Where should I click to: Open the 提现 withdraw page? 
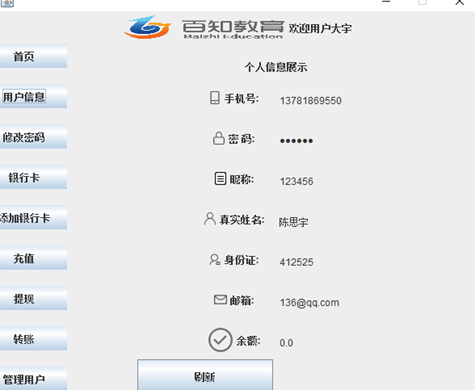pyautogui.click(x=33, y=298)
